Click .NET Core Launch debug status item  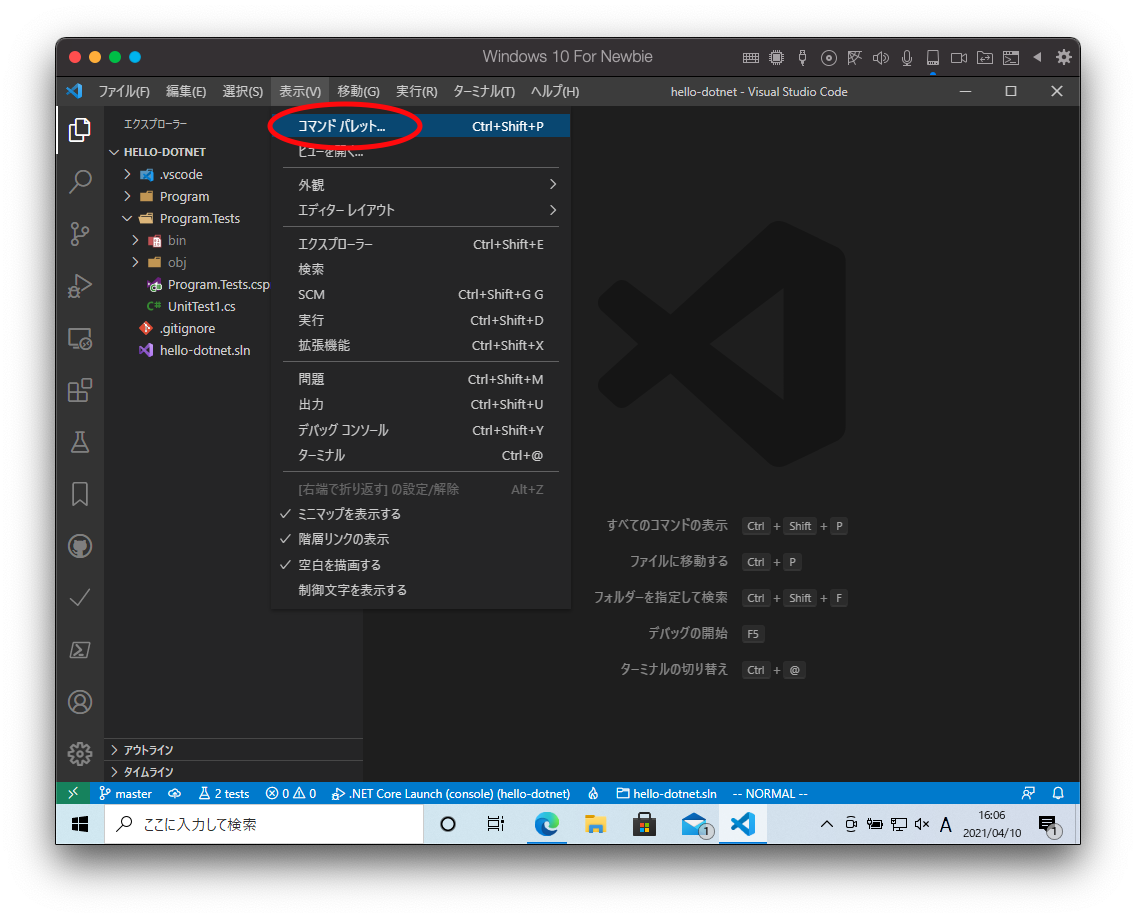coord(451,793)
